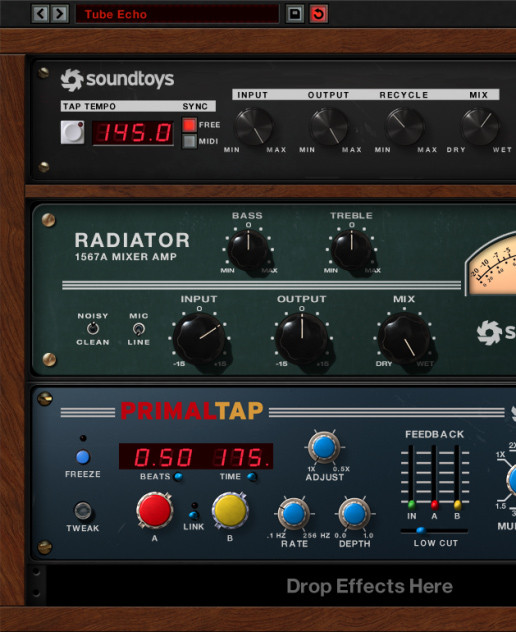Screen dimensions: 516x632
Task: Enable MIDI sync mode
Action: tap(189, 141)
